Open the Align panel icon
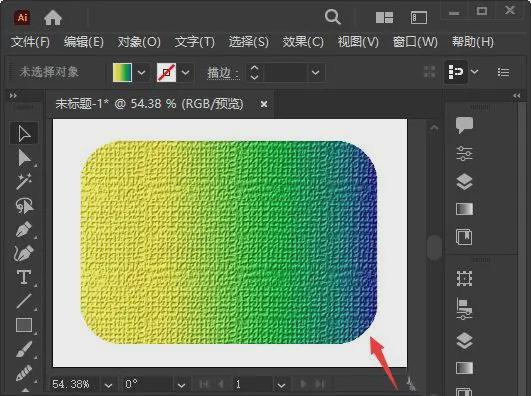The image size is (531, 396). coord(464,309)
